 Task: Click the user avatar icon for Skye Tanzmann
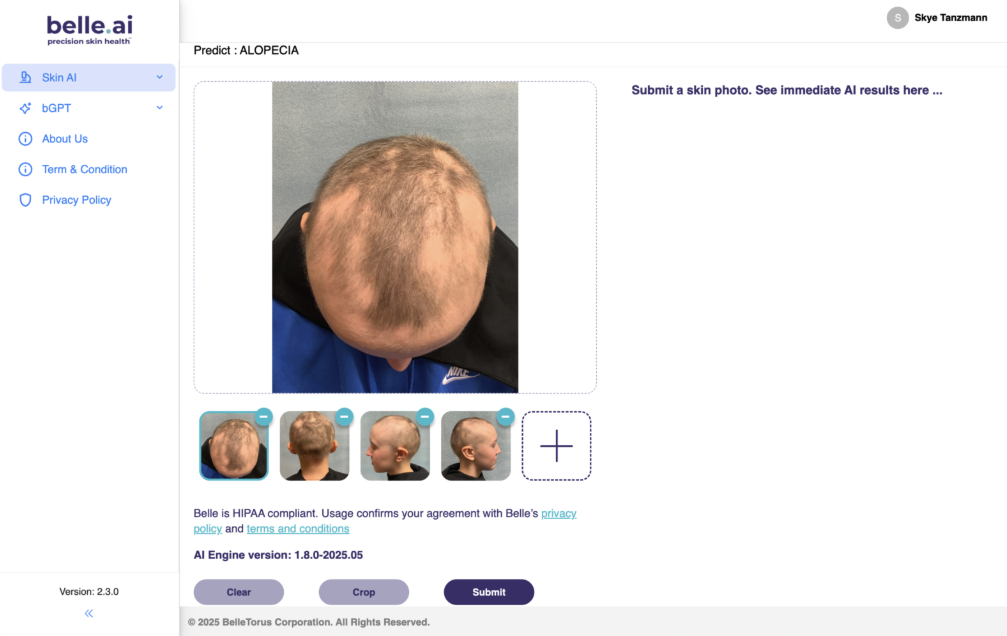click(x=897, y=18)
